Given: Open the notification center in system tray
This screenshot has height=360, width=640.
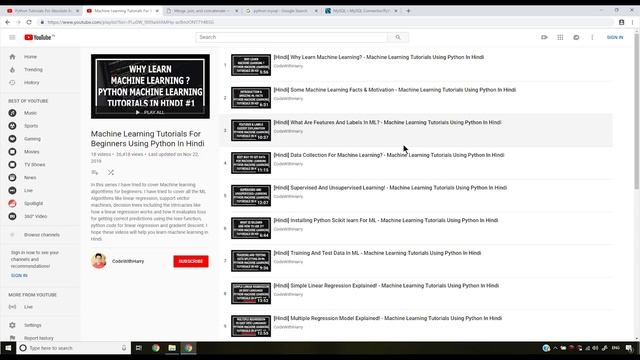Looking at the screenshot, I should 629,348.
